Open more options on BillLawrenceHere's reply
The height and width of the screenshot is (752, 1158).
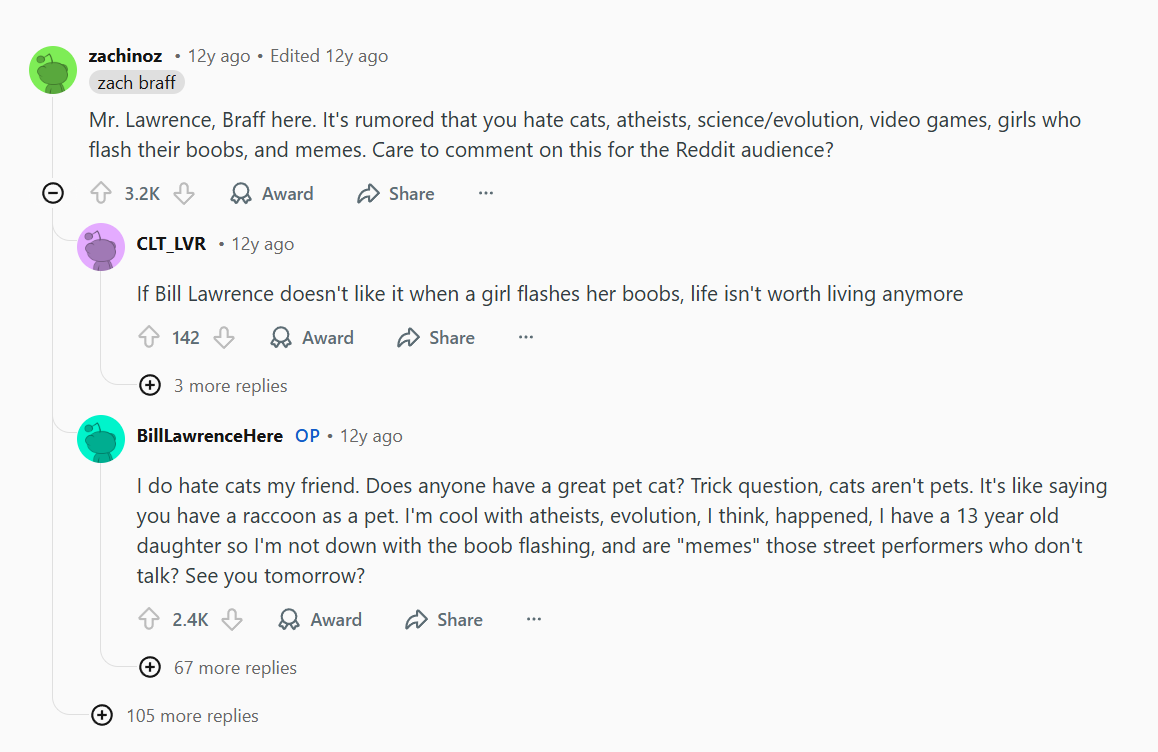(534, 620)
